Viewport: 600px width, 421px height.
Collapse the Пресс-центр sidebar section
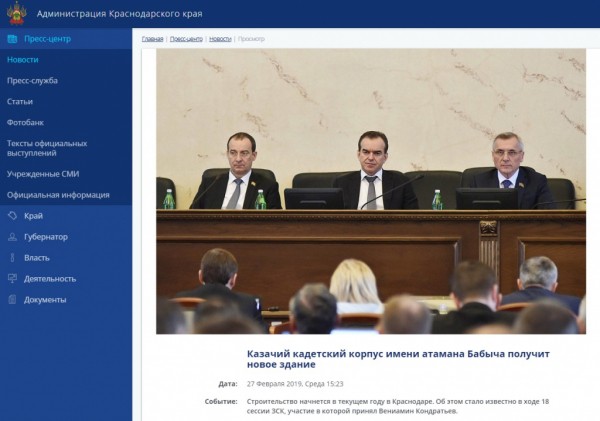click(47, 39)
